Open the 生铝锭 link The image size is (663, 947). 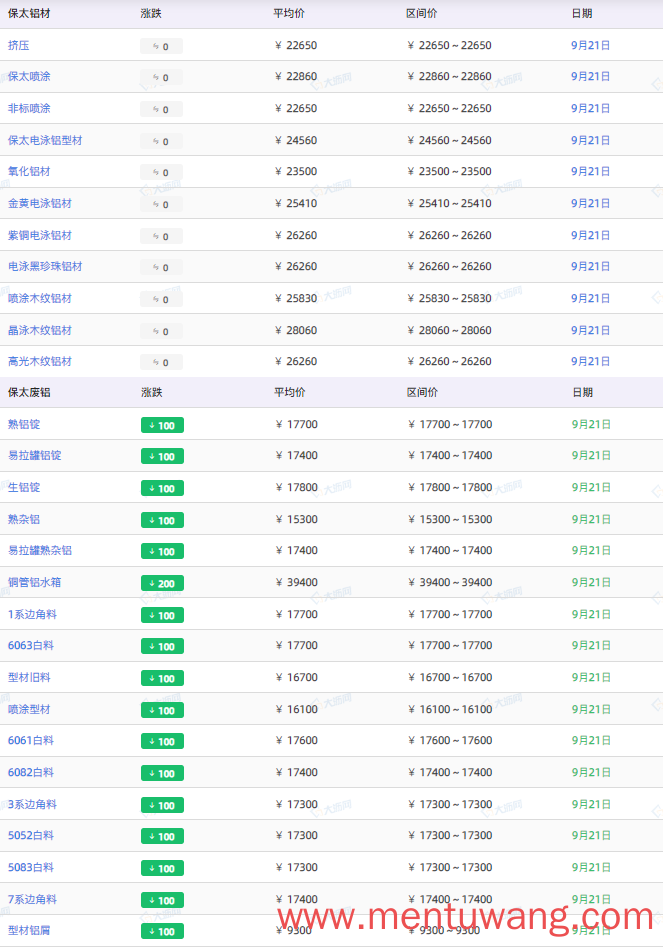(x=24, y=487)
